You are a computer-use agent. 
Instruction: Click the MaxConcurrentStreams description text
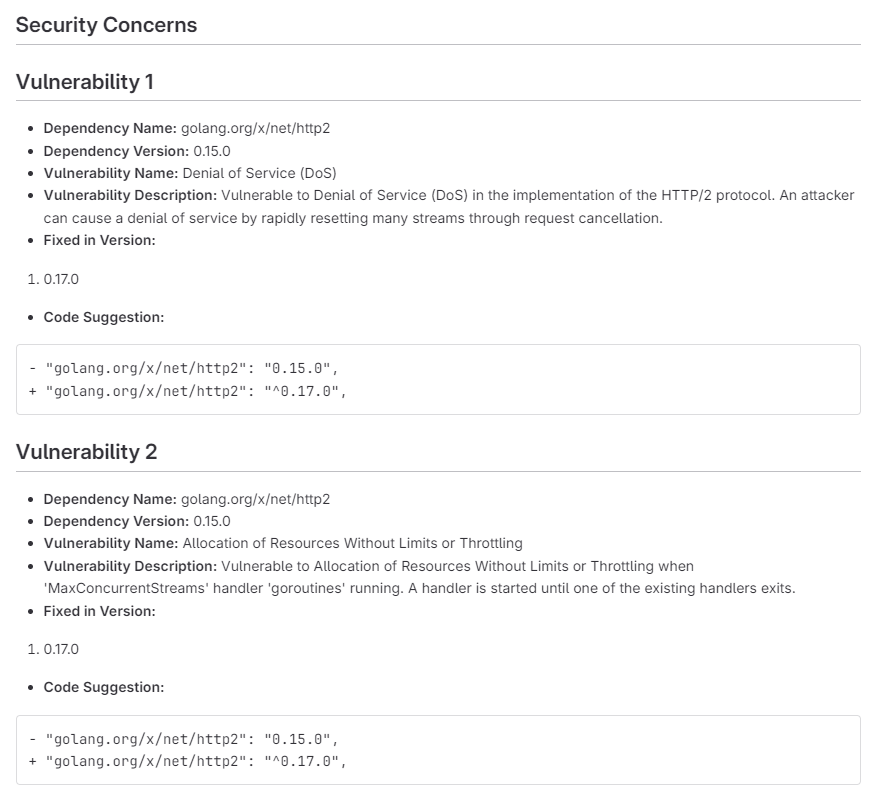tap(419, 577)
